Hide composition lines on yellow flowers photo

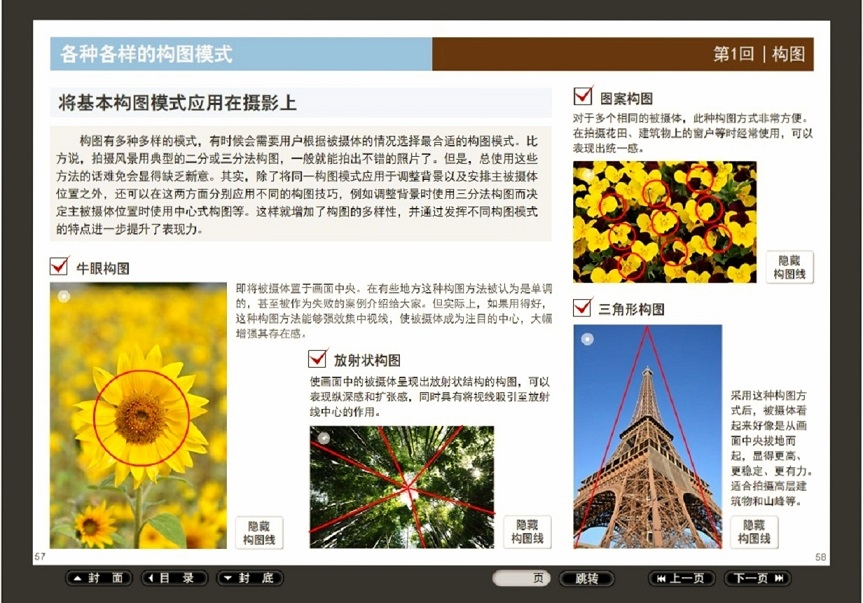coord(790,267)
